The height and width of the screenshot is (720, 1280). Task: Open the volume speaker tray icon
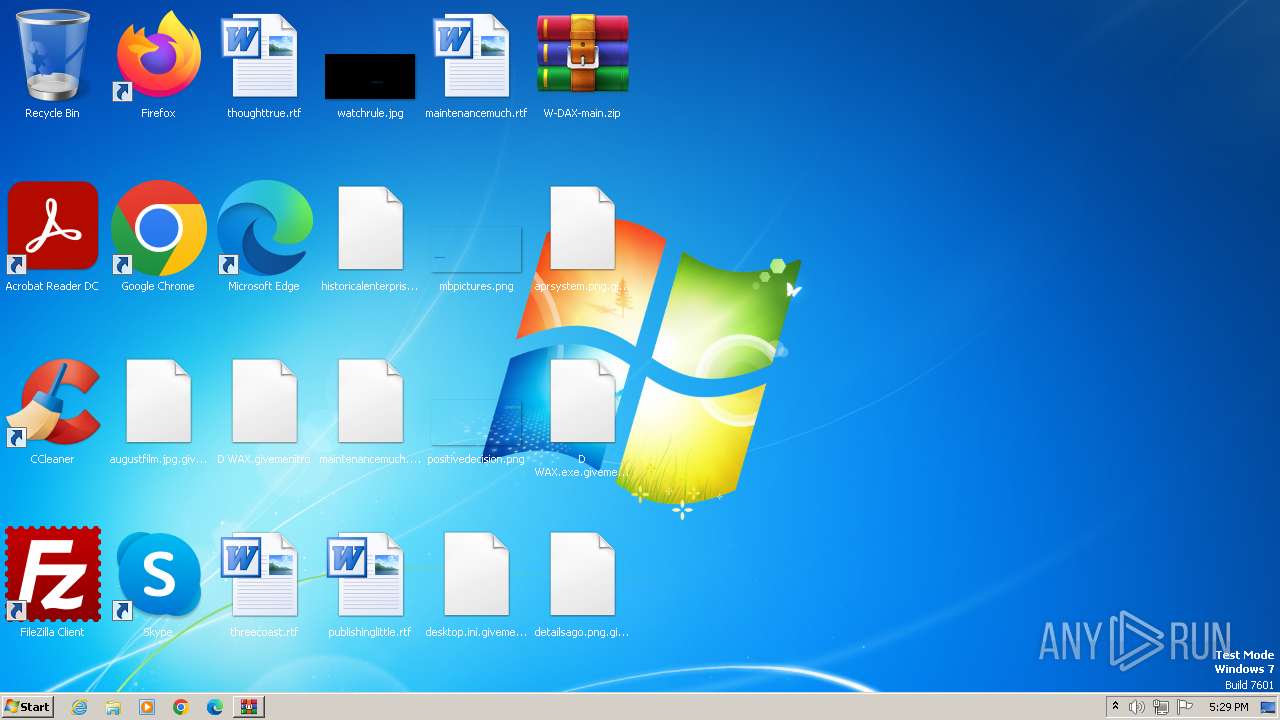click(1137, 707)
